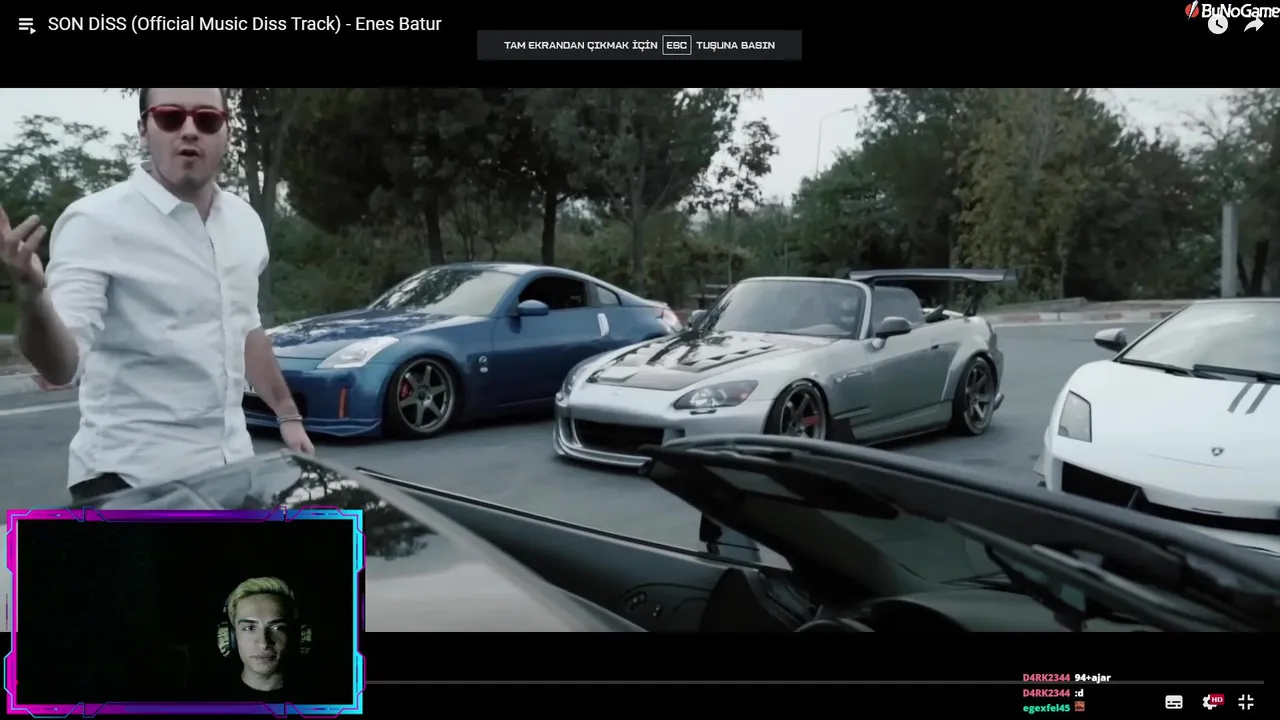Click chat message ':d' from D4RK2344
Screen dimensions: 1280x720
pyautogui.click(x=1079, y=693)
